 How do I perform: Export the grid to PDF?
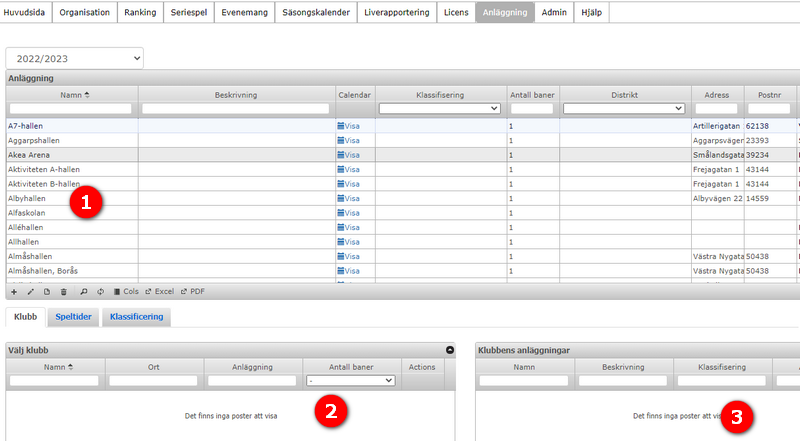[x=193, y=291]
